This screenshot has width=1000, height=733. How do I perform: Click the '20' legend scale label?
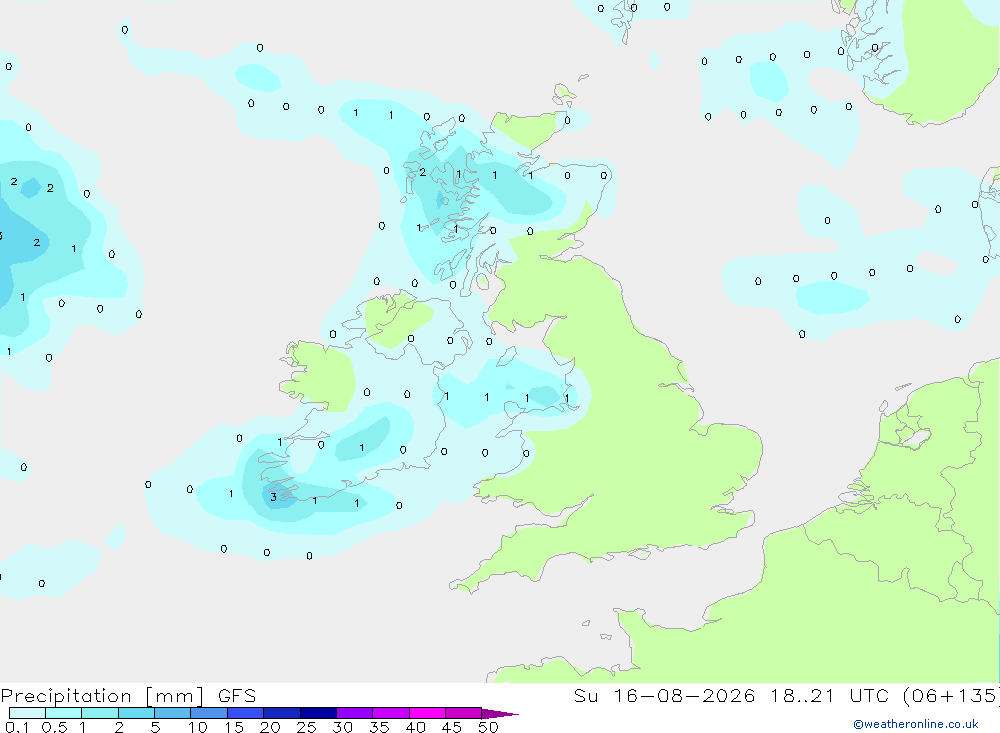pyautogui.click(x=270, y=727)
